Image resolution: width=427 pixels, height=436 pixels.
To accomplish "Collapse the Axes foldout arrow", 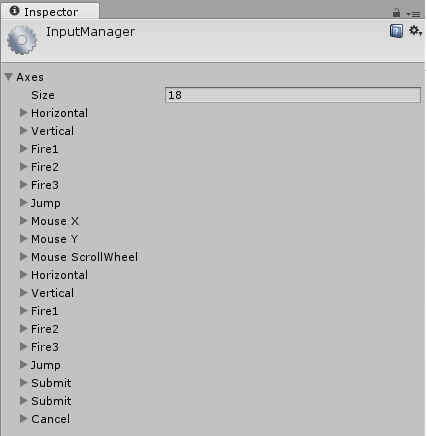I will 9,77.
